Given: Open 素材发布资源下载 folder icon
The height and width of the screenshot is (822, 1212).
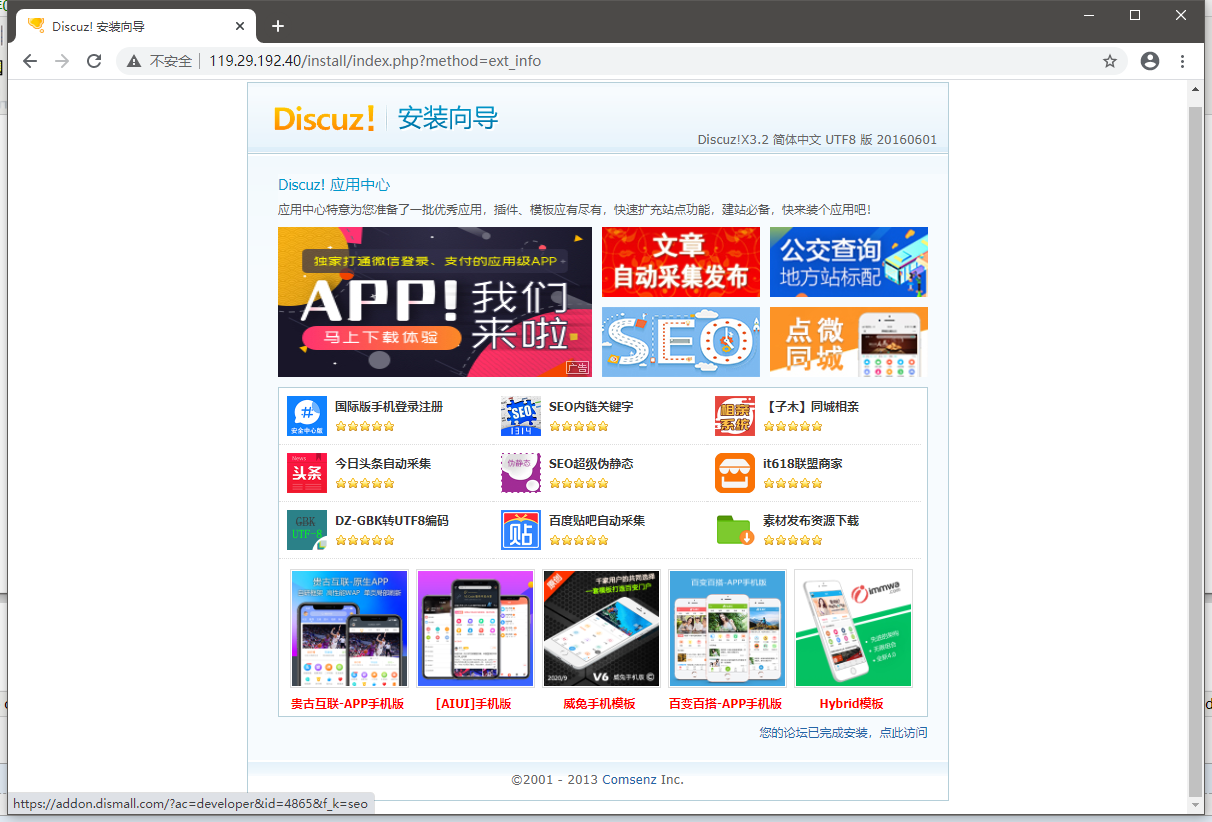Looking at the screenshot, I should pos(735,530).
